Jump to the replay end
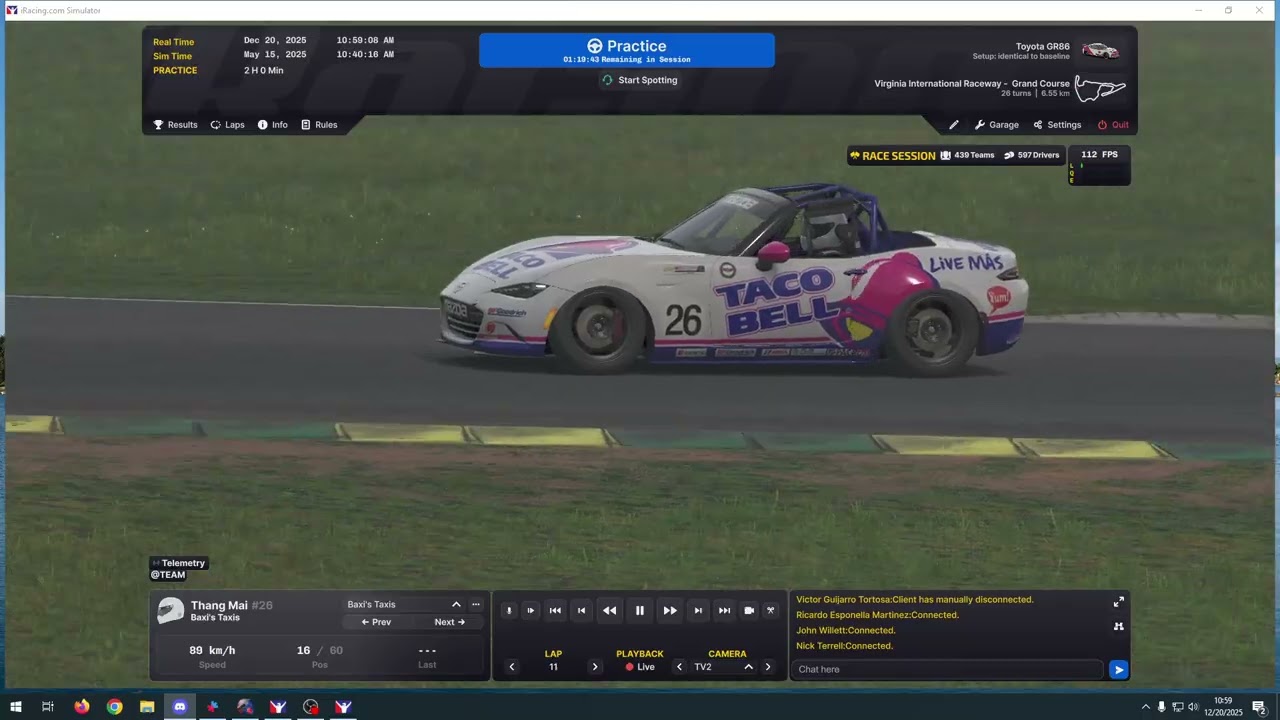1280x720 pixels. [724, 610]
